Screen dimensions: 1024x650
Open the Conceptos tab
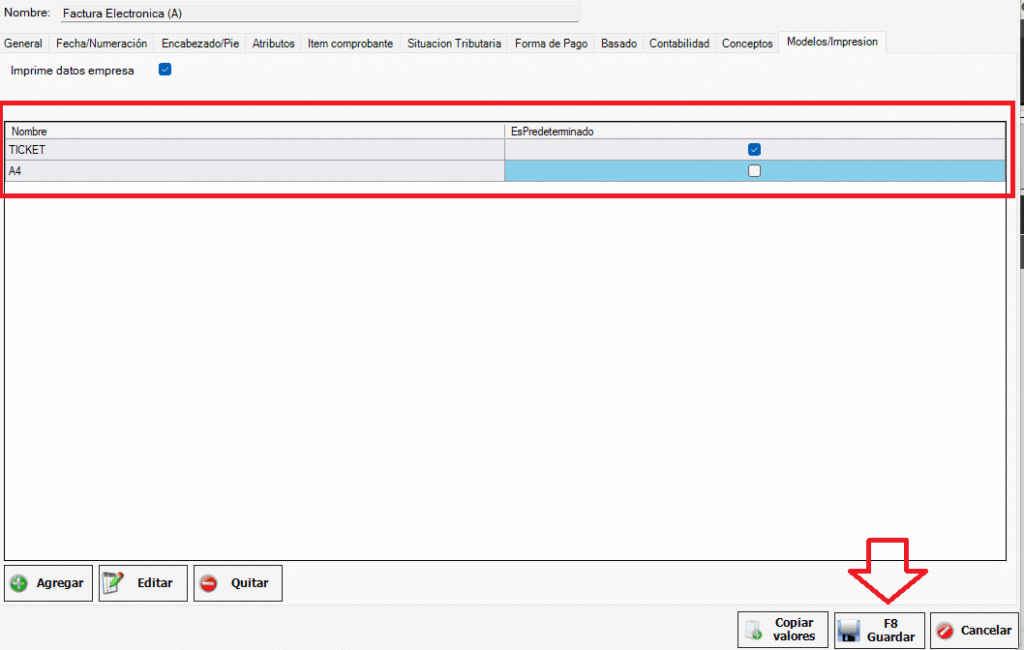click(747, 44)
